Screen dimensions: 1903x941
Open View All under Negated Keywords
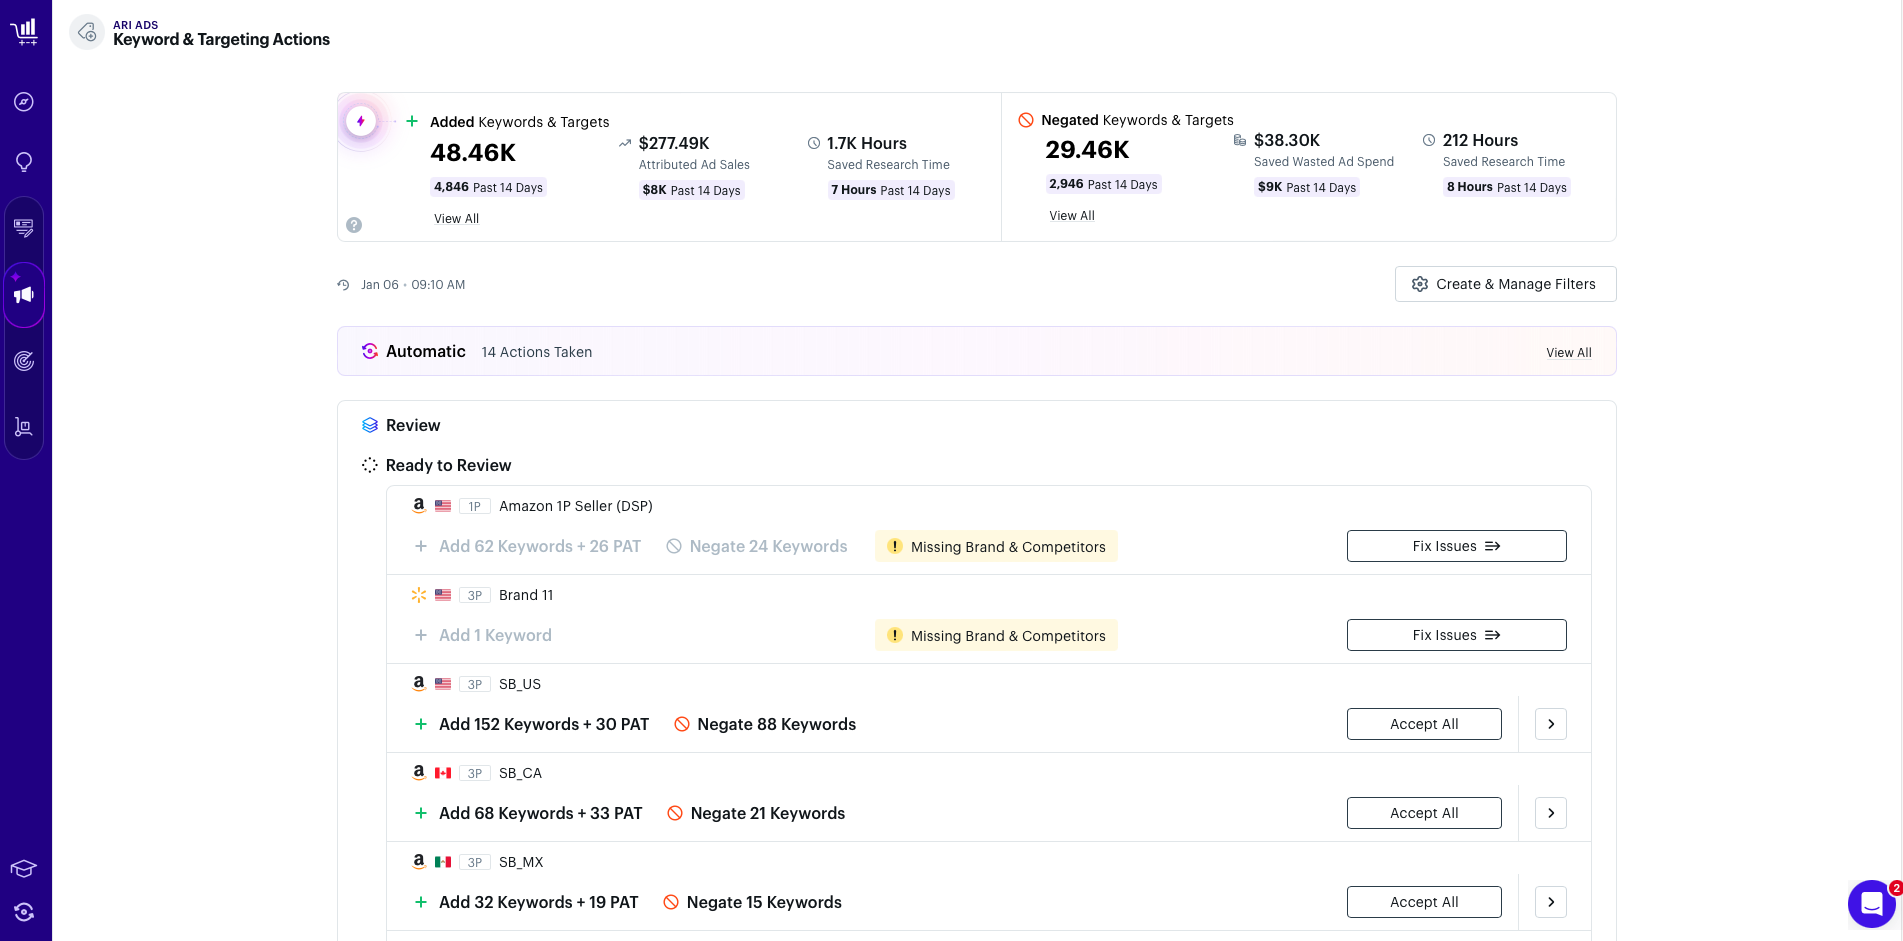(x=1072, y=216)
